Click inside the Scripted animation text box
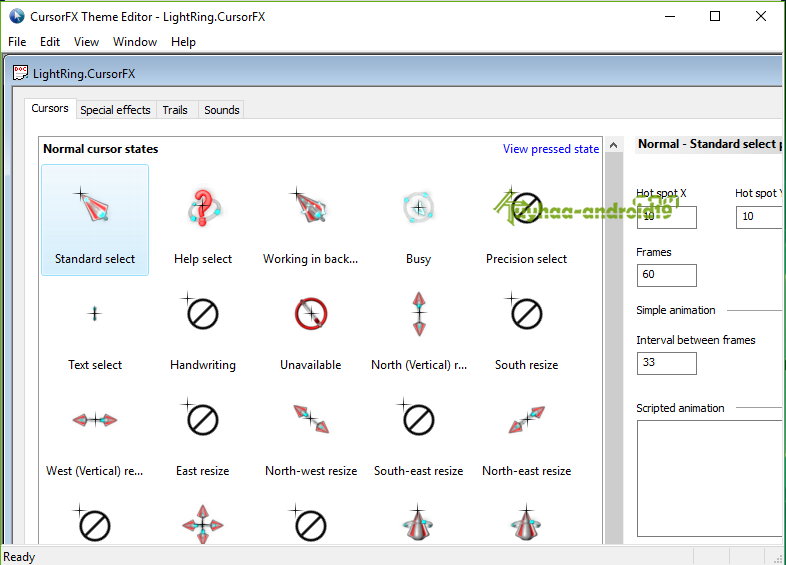Screen dimensions: 786x565 point(709,478)
